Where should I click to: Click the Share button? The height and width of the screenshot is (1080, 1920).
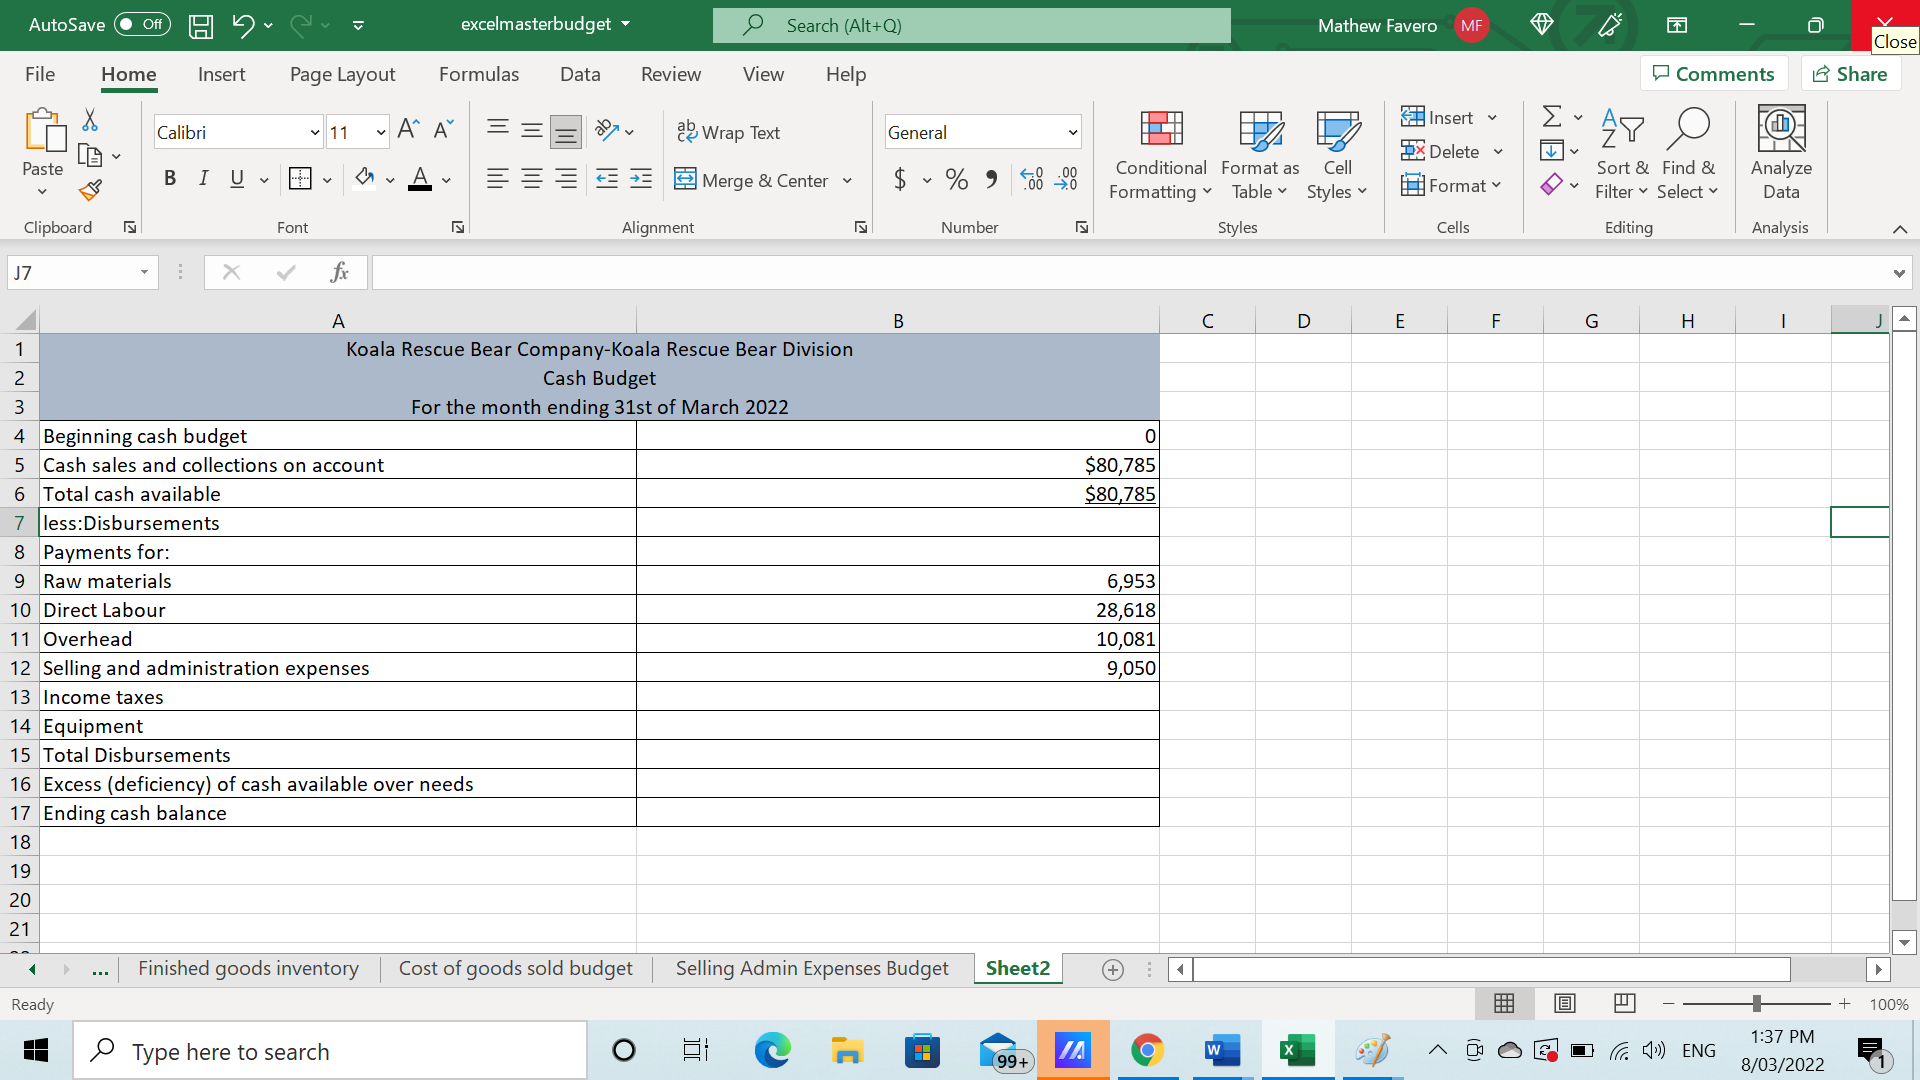tap(1850, 74)
